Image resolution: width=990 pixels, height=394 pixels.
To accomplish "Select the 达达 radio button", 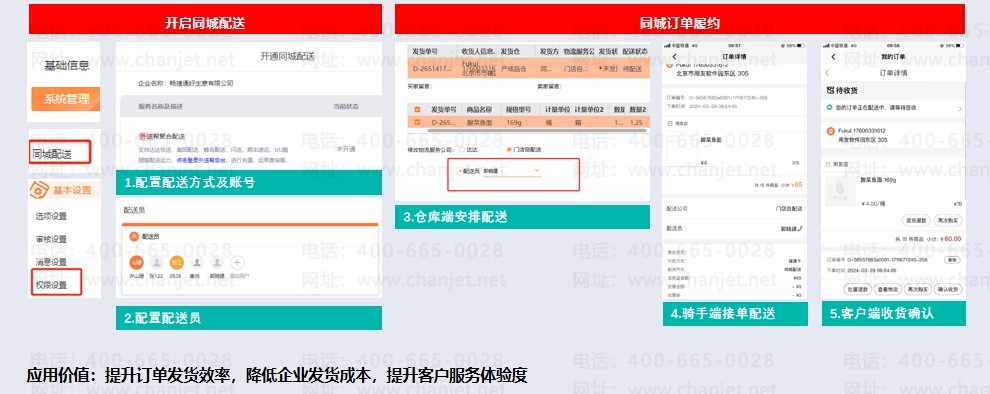I will [462, 149].
